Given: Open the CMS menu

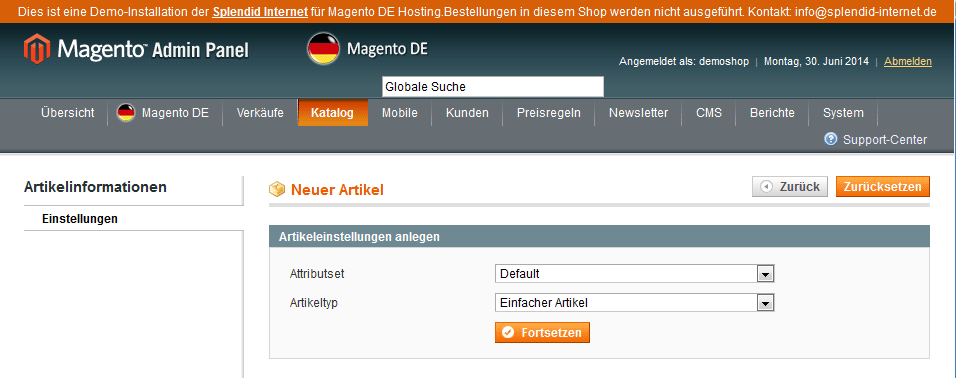Looking at the screenshot, I should click(x=709, y=113).
